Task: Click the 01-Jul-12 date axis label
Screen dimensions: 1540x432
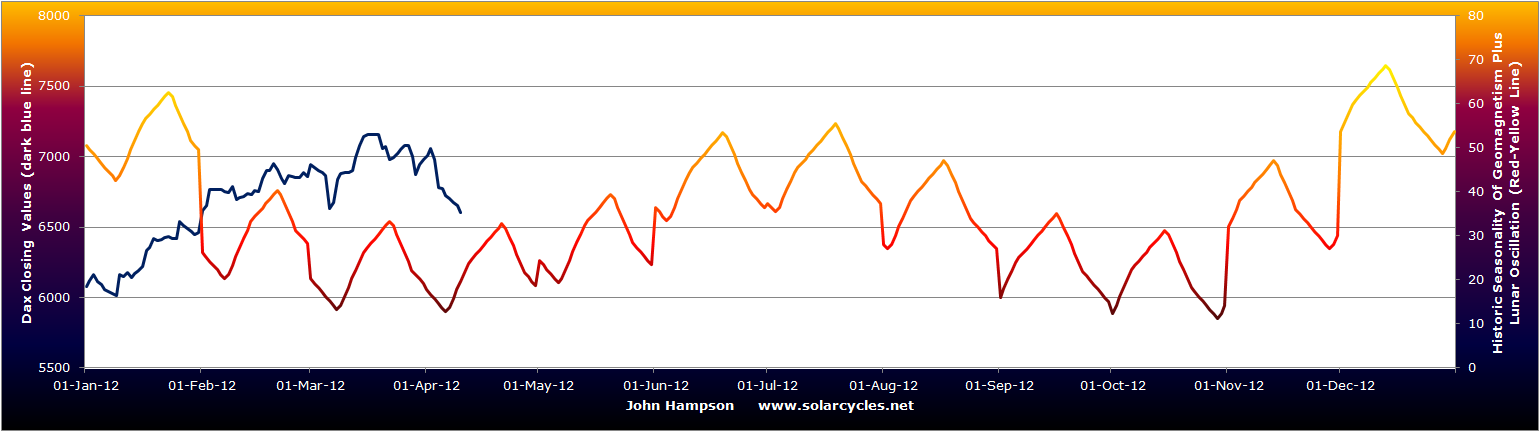Action: pos(767,384)
